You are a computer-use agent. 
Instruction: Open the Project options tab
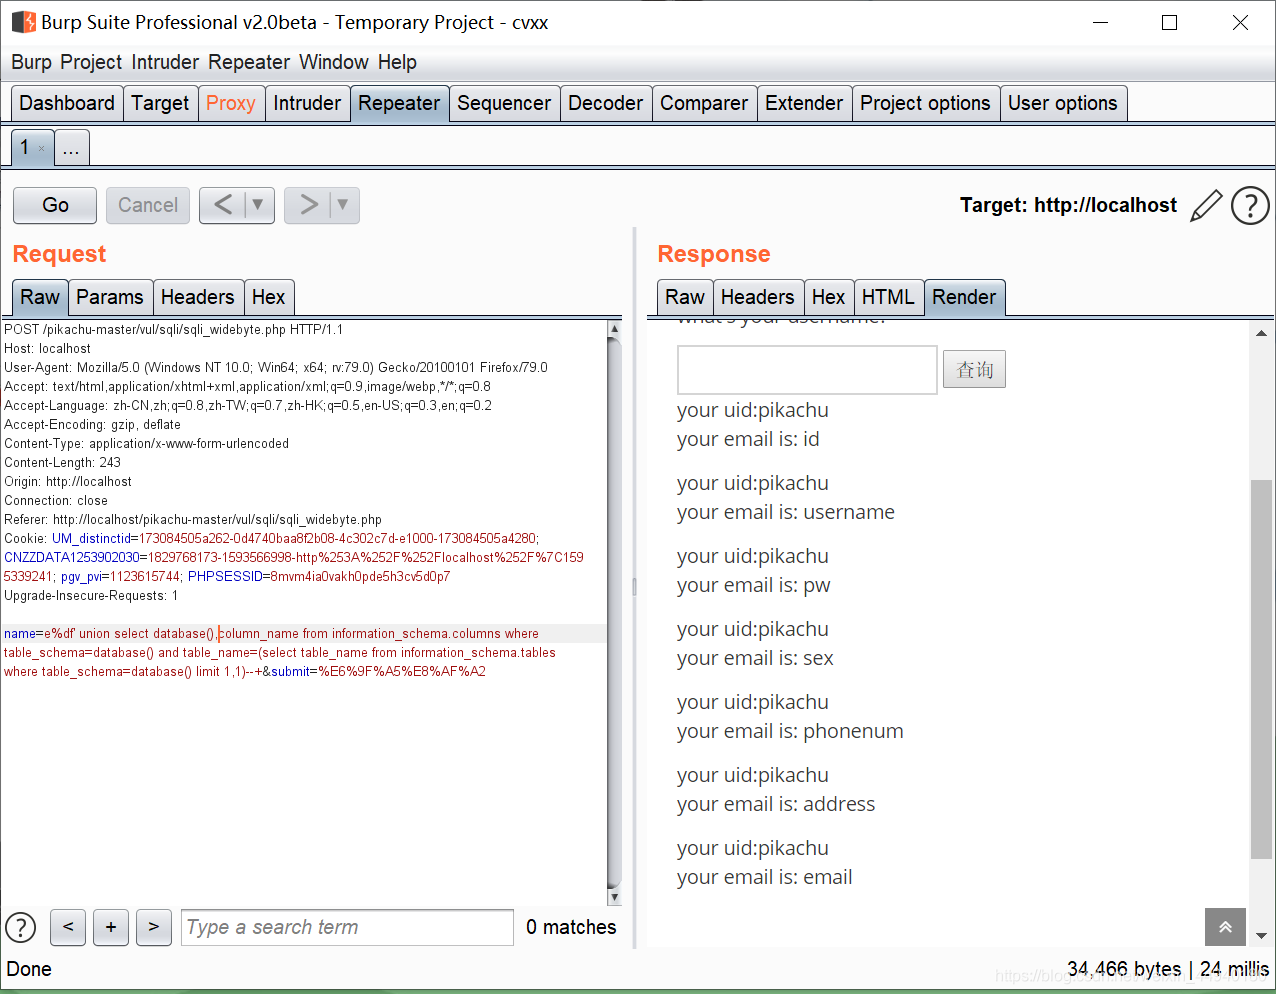click(925, 103)
